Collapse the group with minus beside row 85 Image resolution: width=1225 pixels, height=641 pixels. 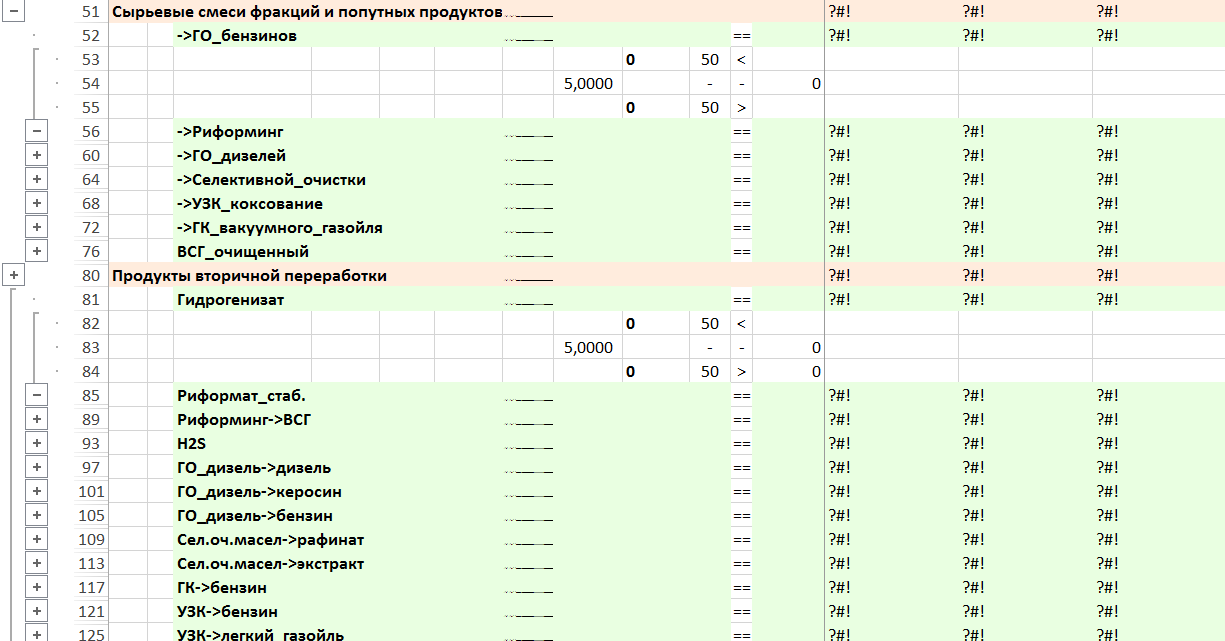point(36,395)
